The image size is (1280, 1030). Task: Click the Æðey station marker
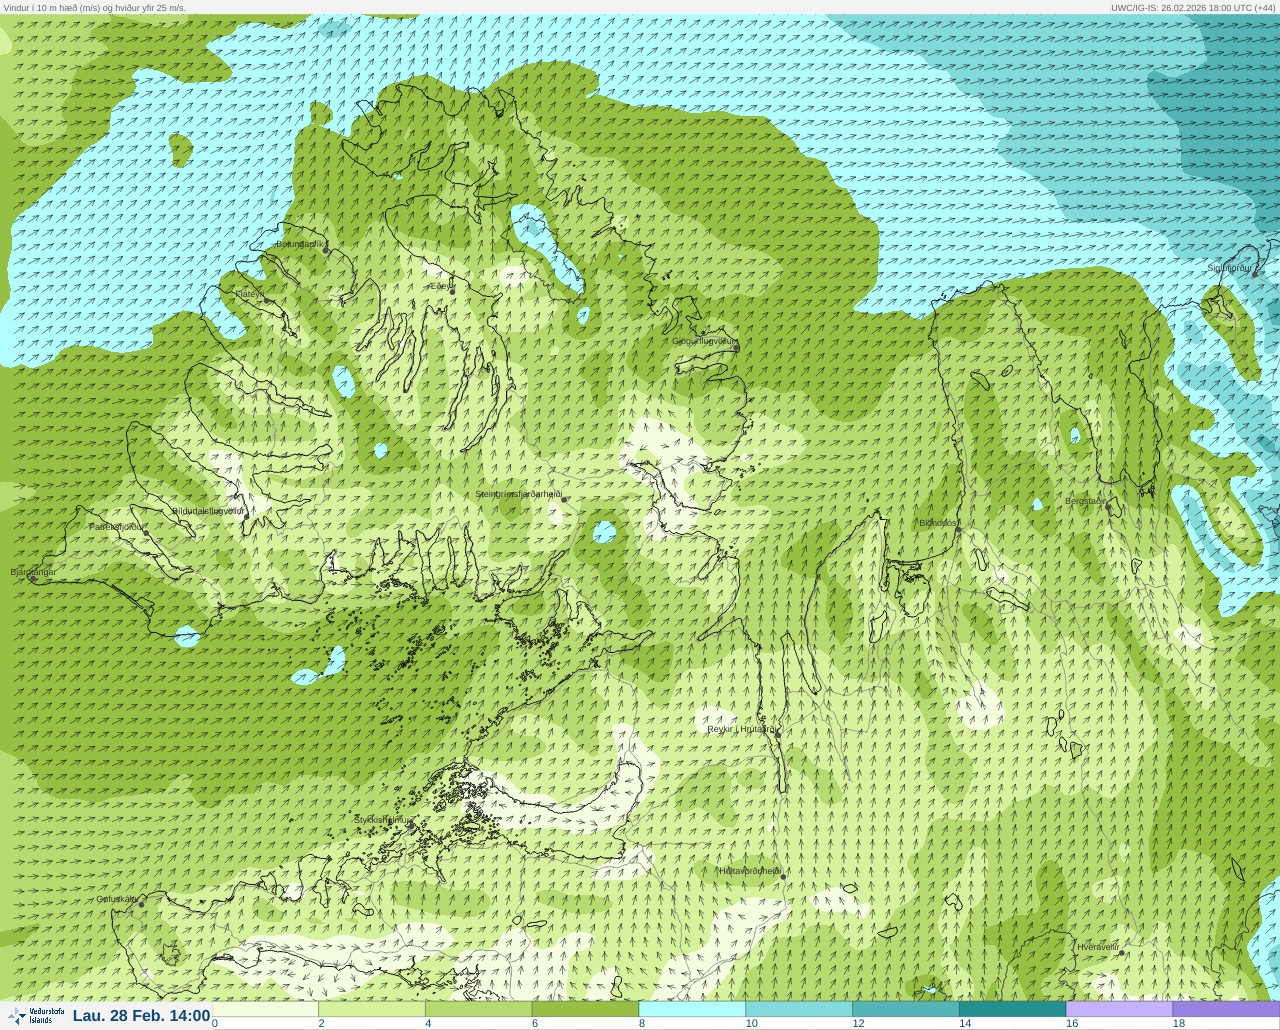(452, 291)
